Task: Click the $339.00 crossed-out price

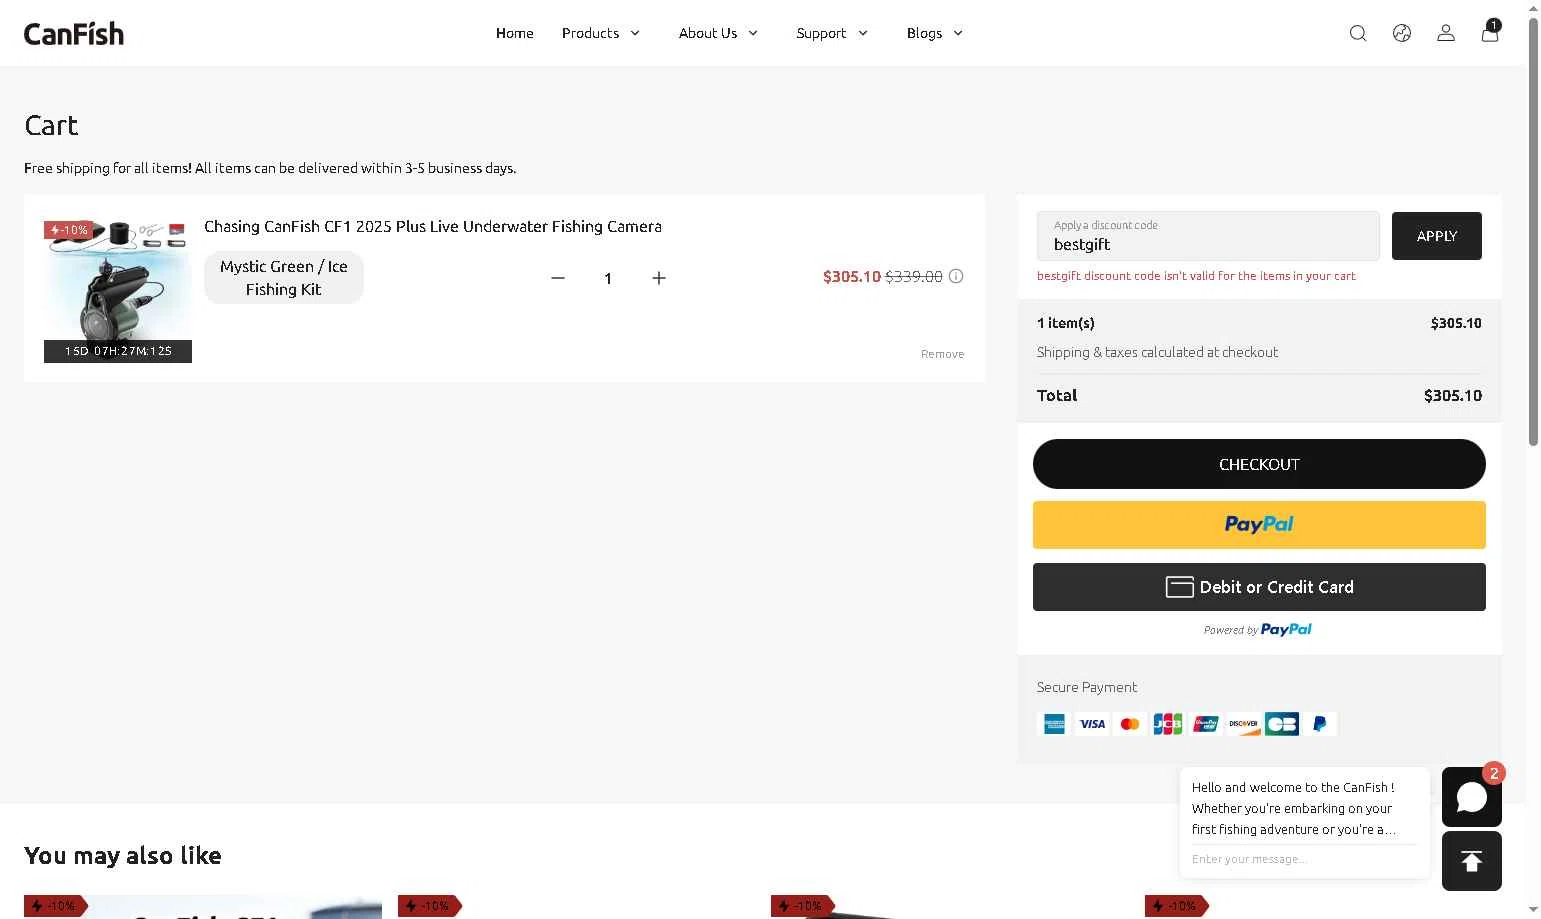Action: click(x=914, y=276)
